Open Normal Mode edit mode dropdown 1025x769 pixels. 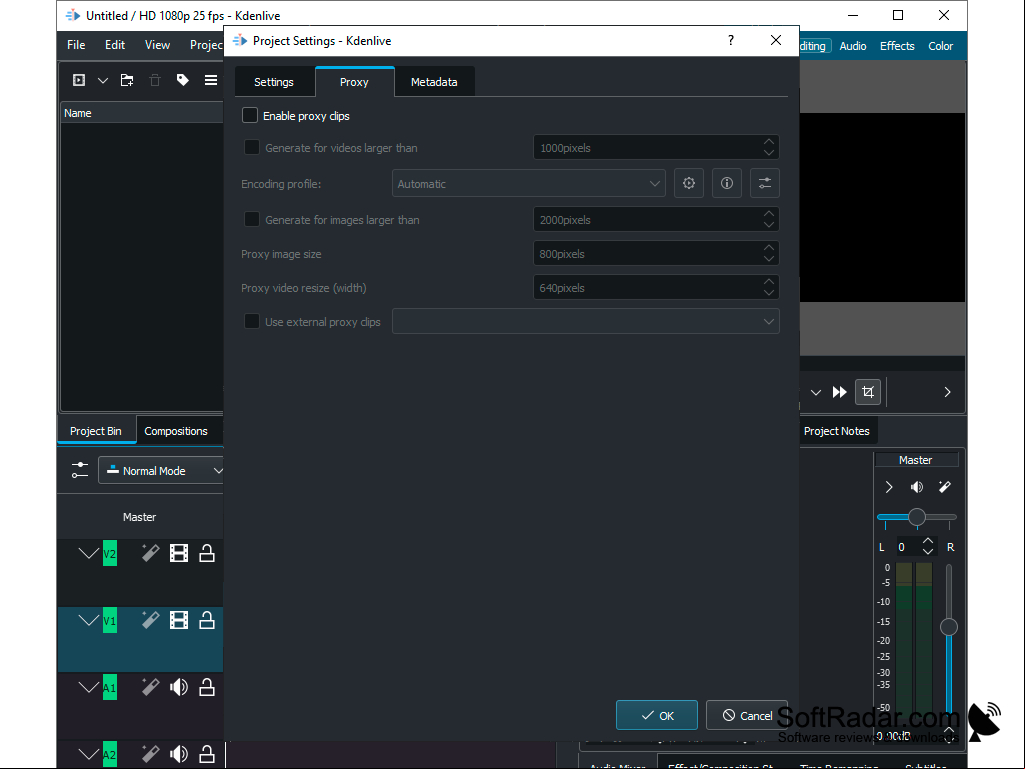pos(162,470)
